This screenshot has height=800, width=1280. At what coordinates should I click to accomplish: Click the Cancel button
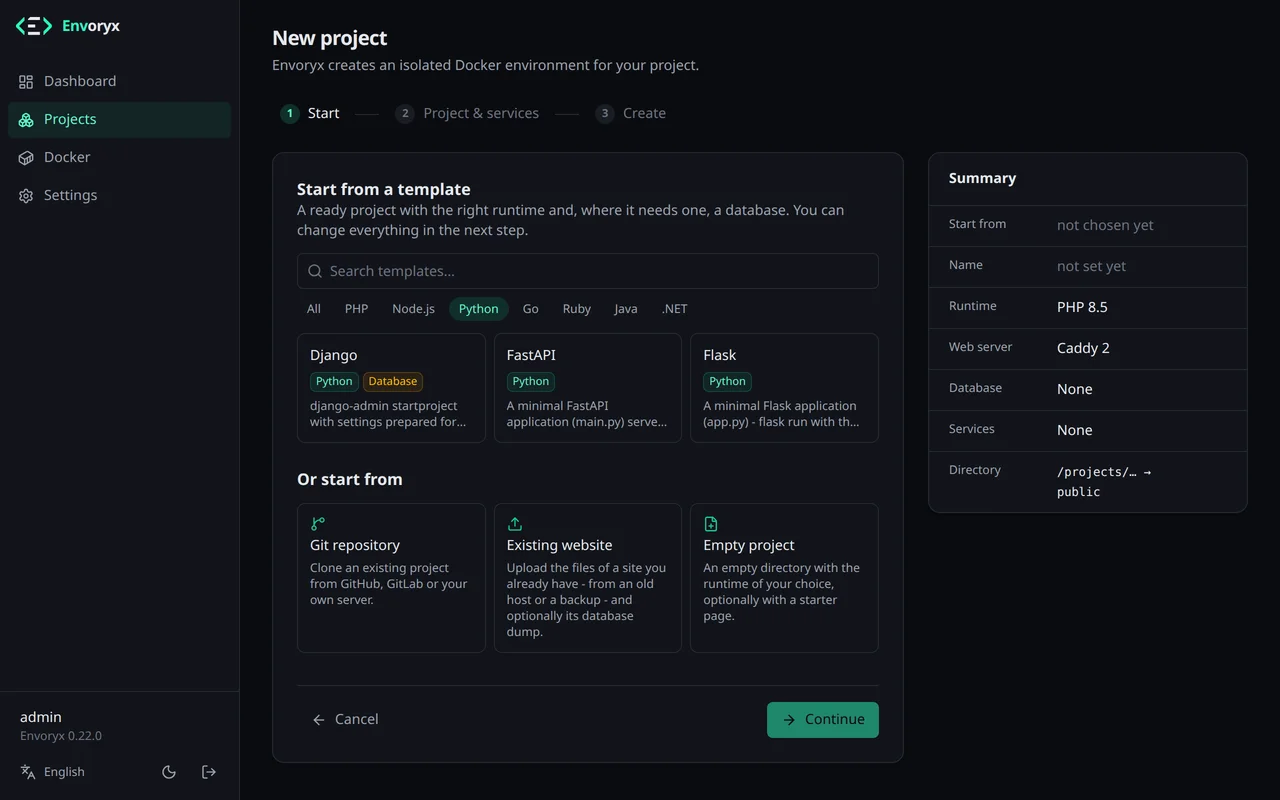[x=345, y=720]
